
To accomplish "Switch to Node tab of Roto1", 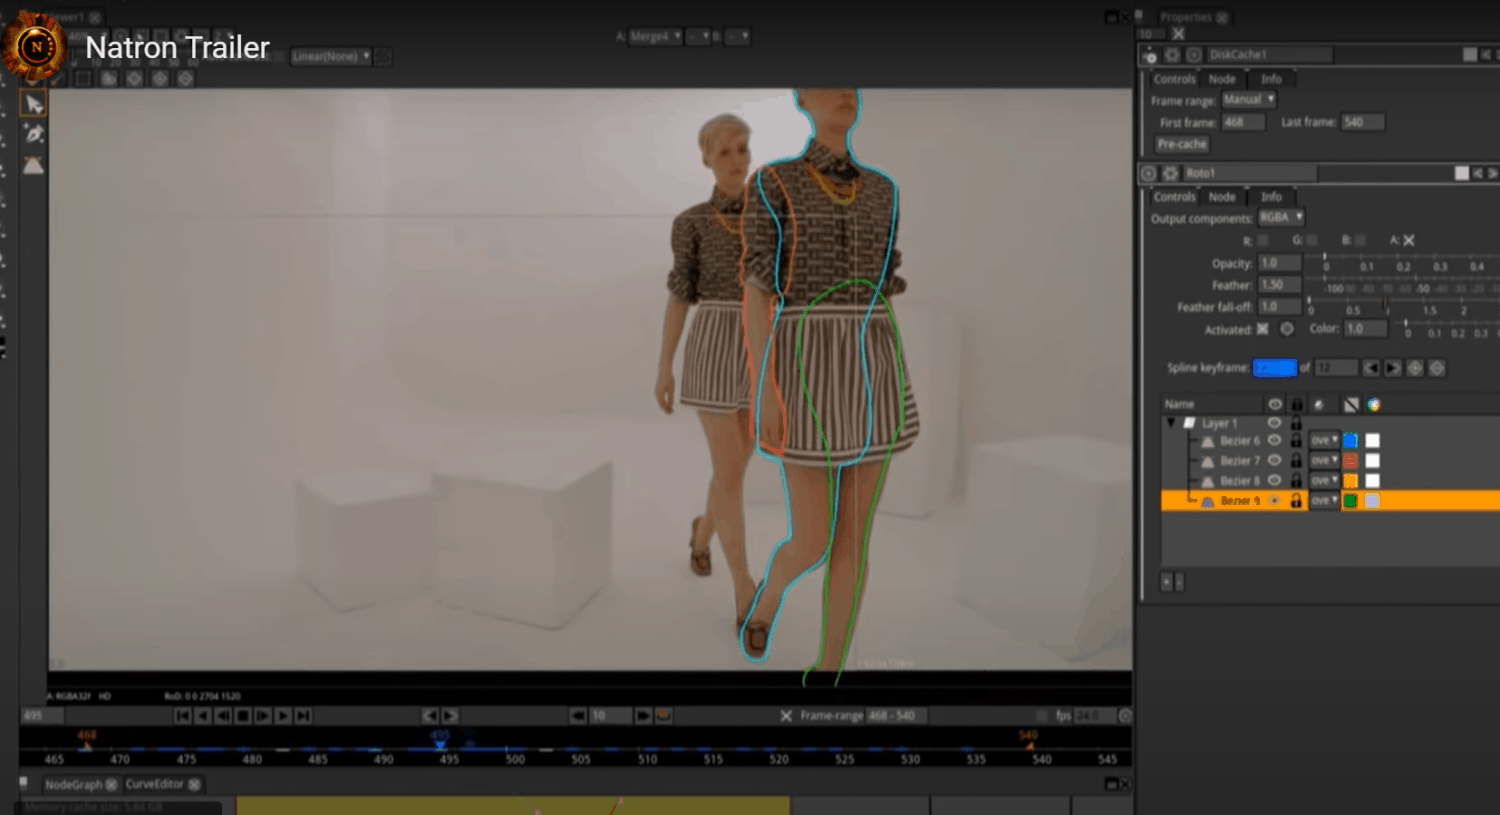I will pos(1222,197).
